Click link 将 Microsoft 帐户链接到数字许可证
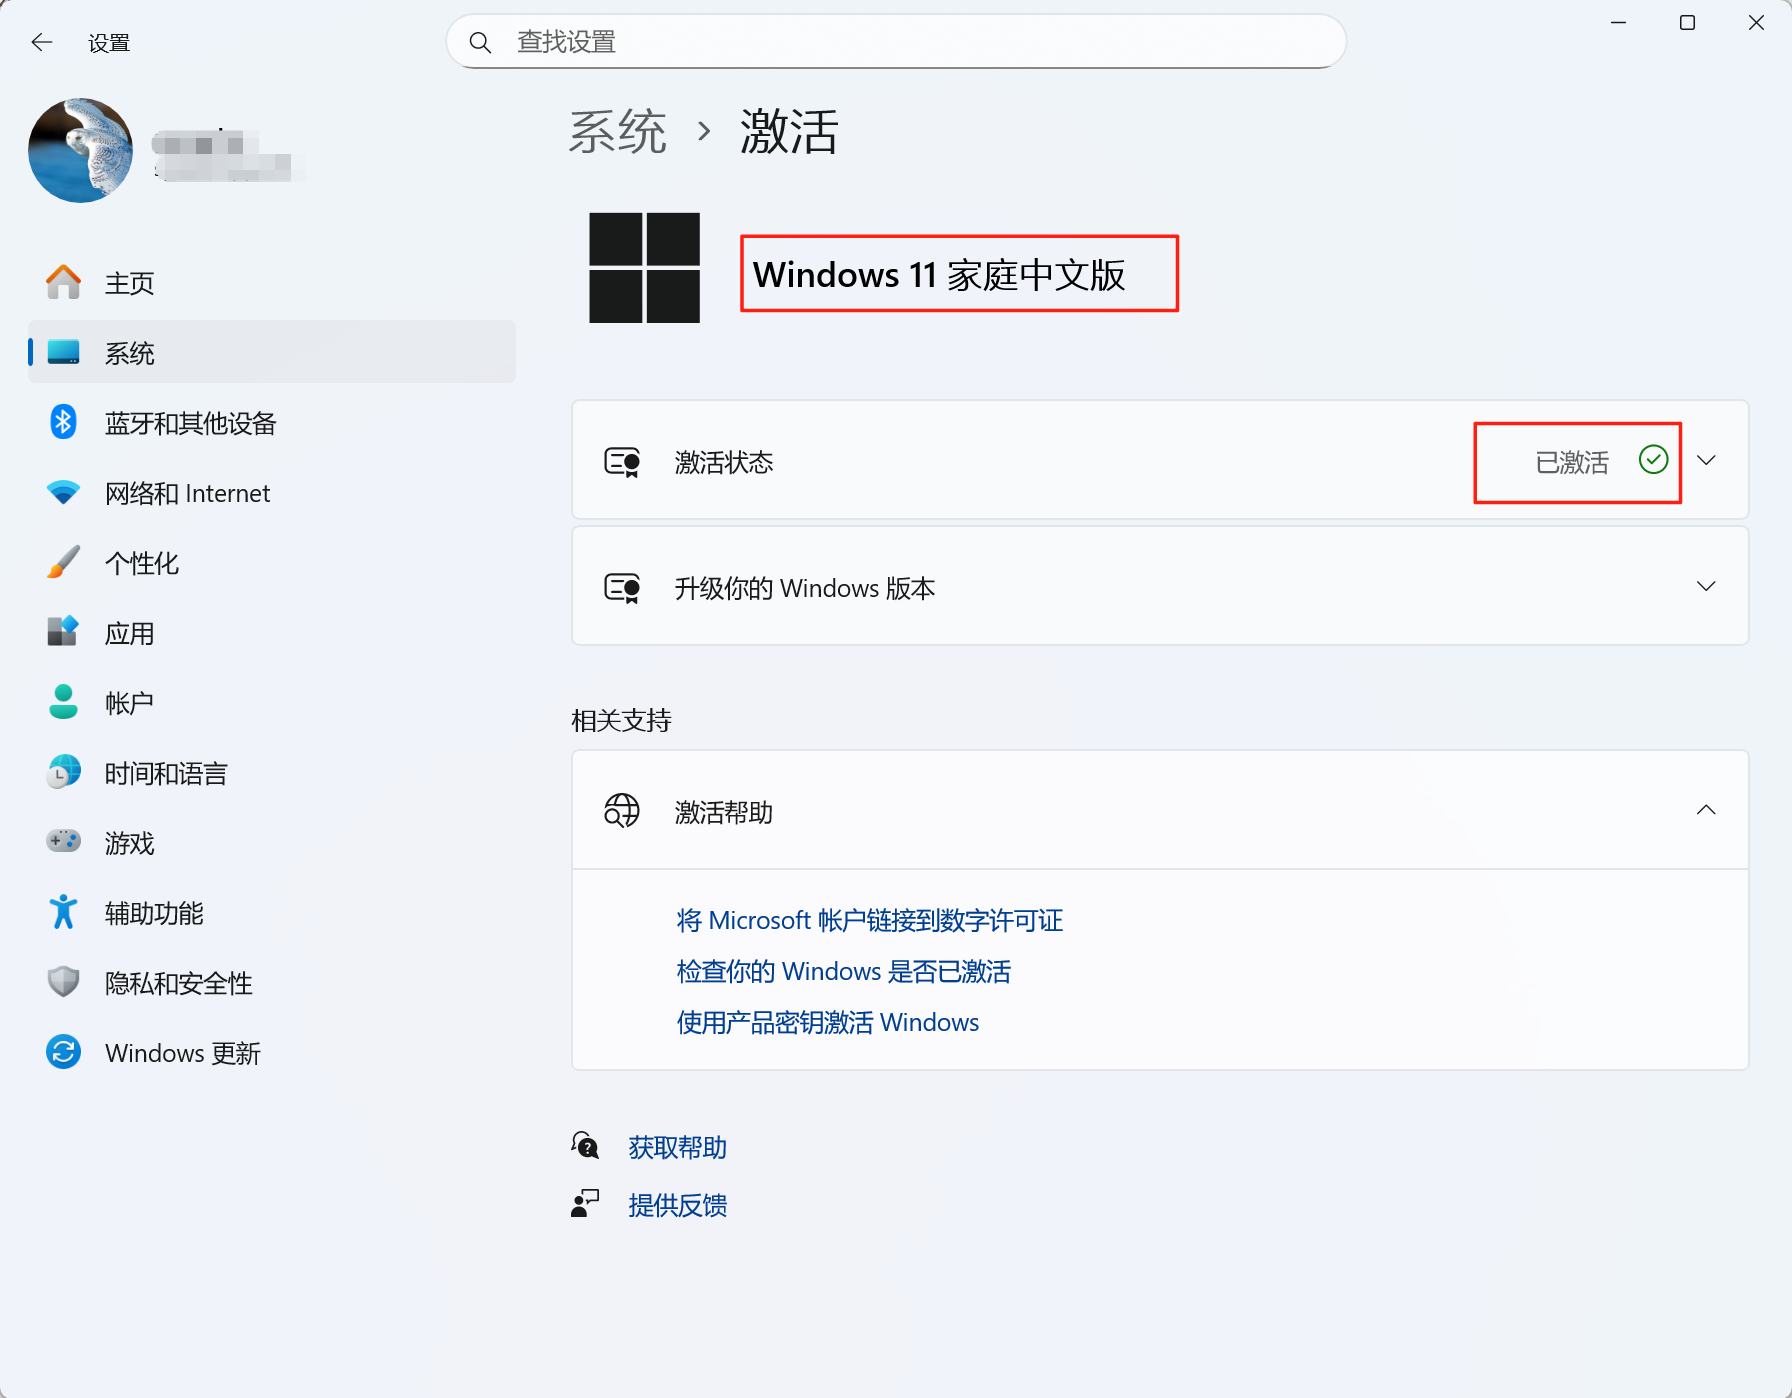 click(870, 920)
